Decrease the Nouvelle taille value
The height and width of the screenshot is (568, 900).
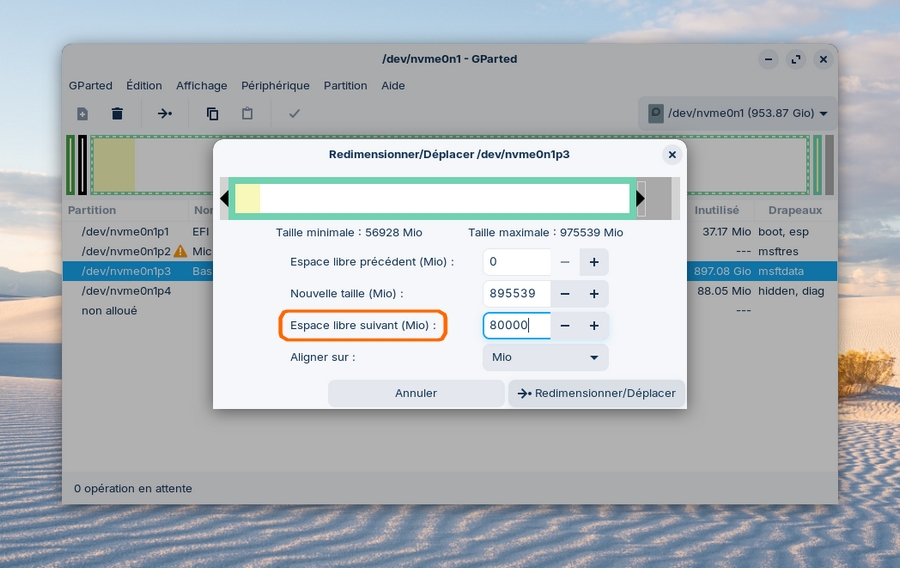(565, 294)
